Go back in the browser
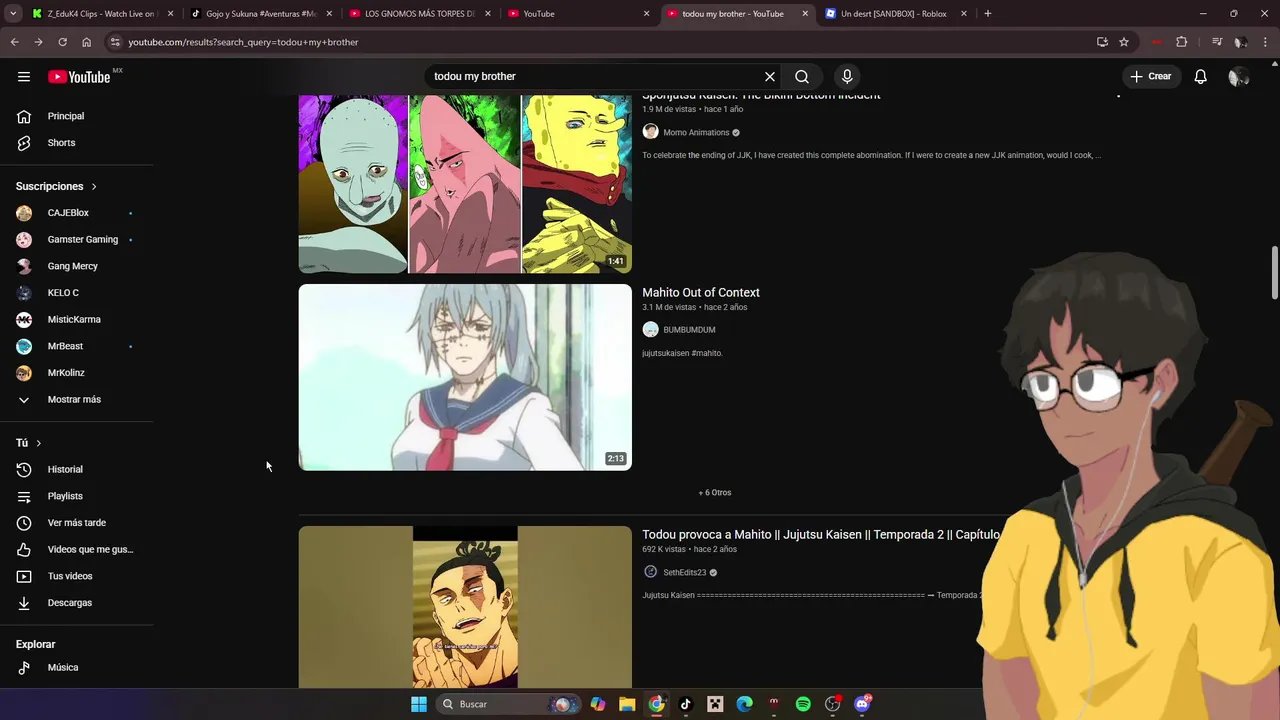This screenshot has height=720, width=1280. point(14,42)
